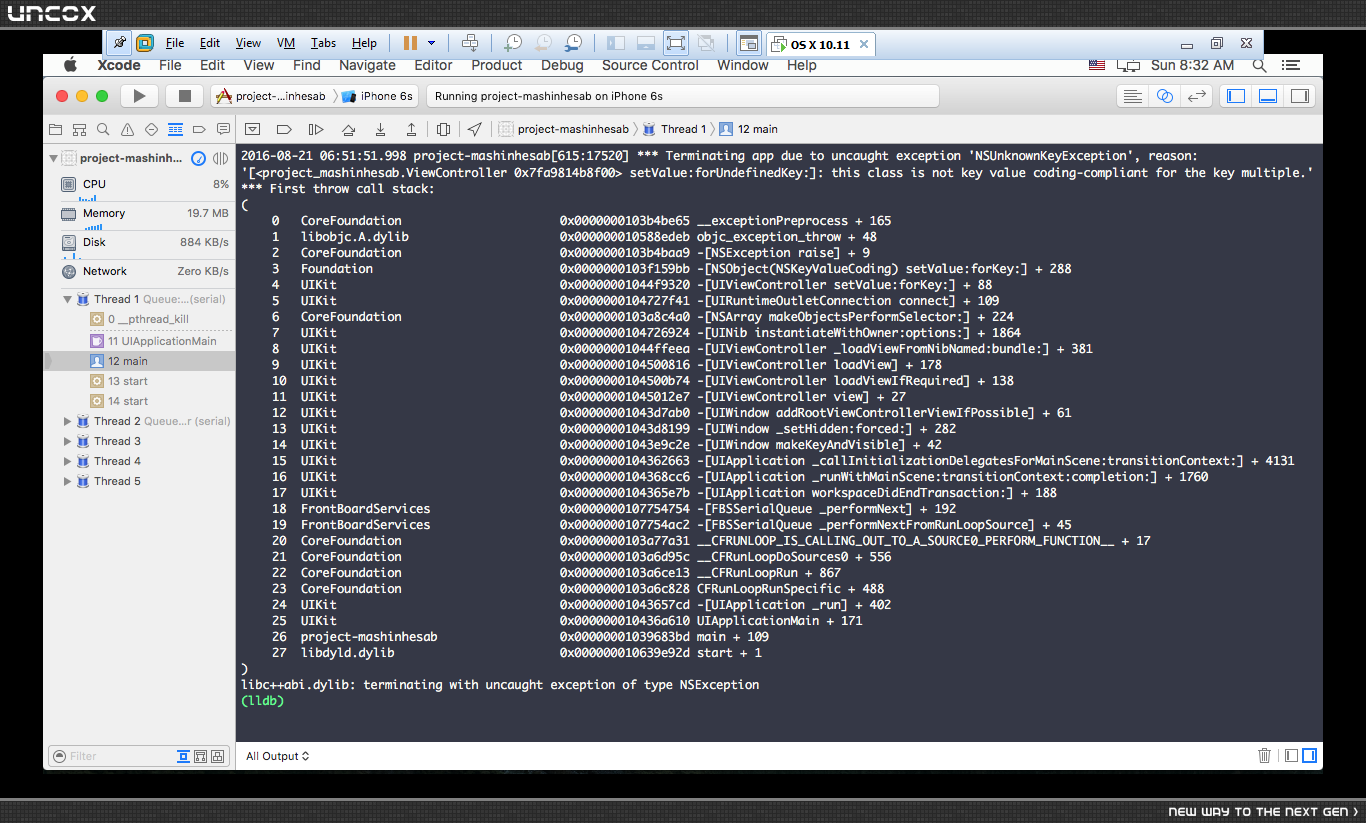Change the process view options icon beside the project name
Screen dimensions: 1366x823
coord(221,158)
